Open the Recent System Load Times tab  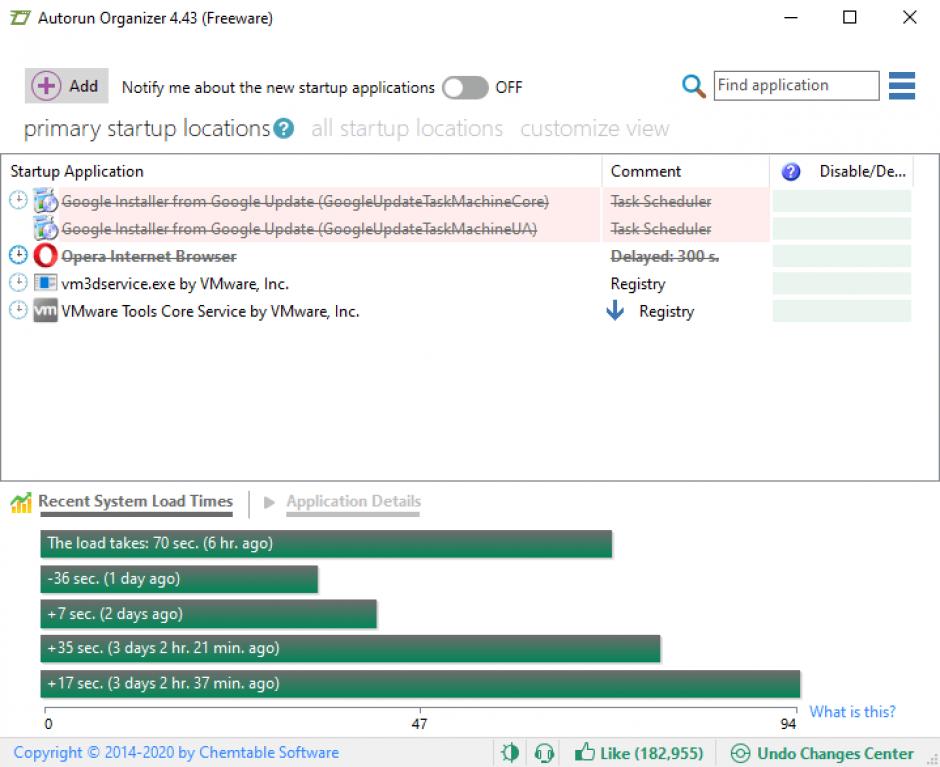[135, 501]
